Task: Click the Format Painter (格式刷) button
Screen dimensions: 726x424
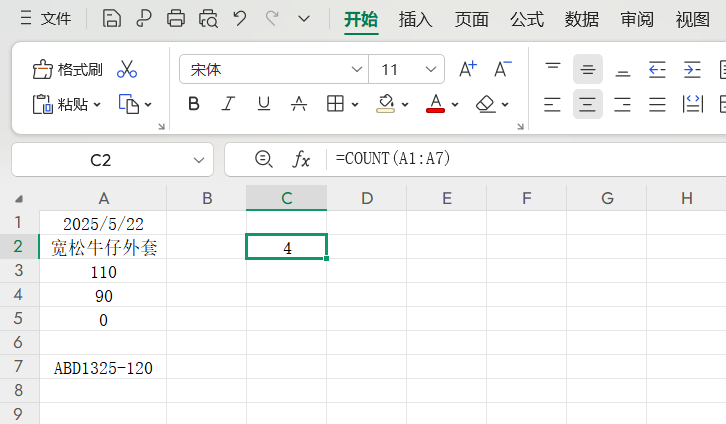Action: 68,69
